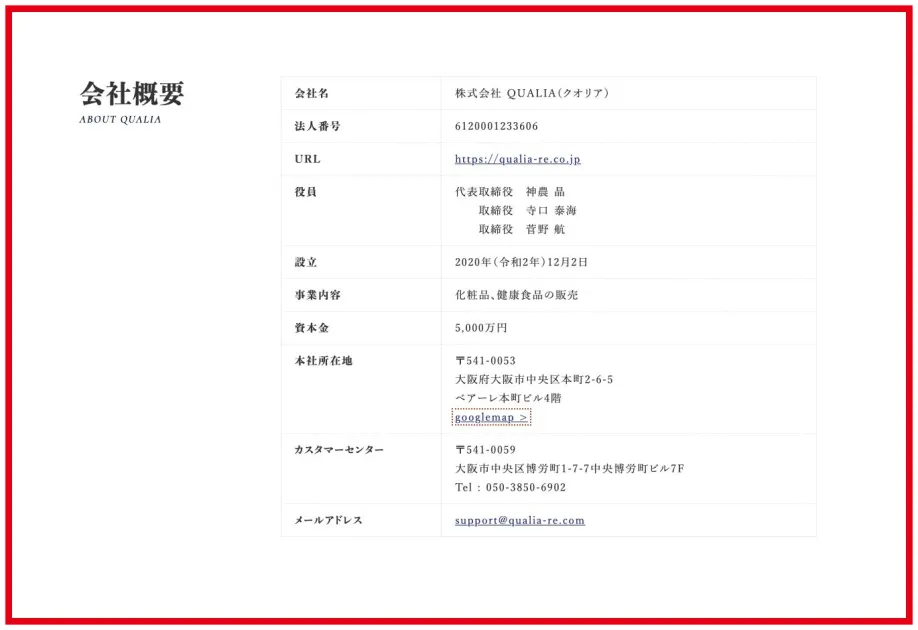918x630 pixels.
Task: Select 化粧品、健康食品の販売 text
Action: coord(516,295)
